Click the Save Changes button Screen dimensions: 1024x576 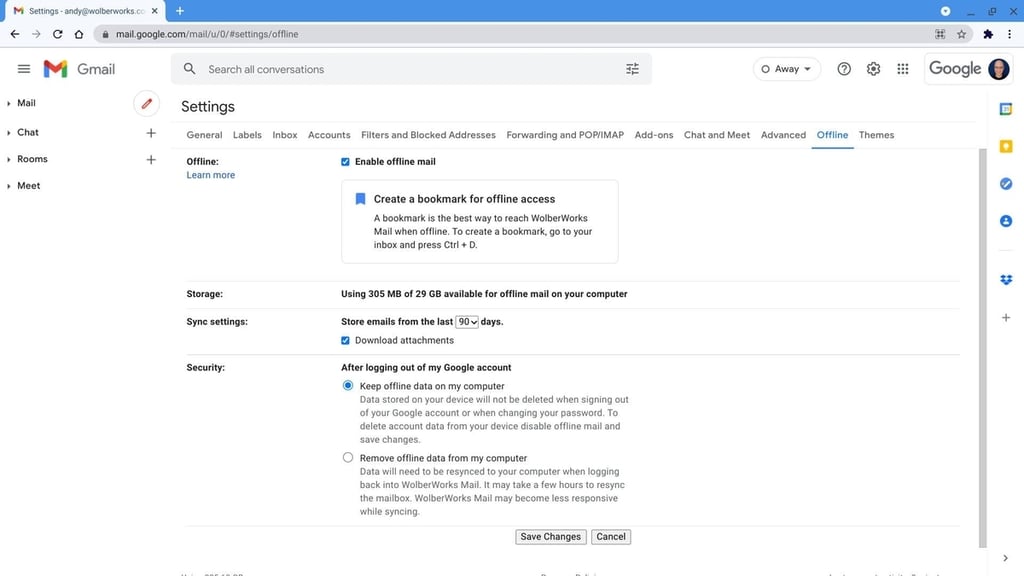click(551, 537)
